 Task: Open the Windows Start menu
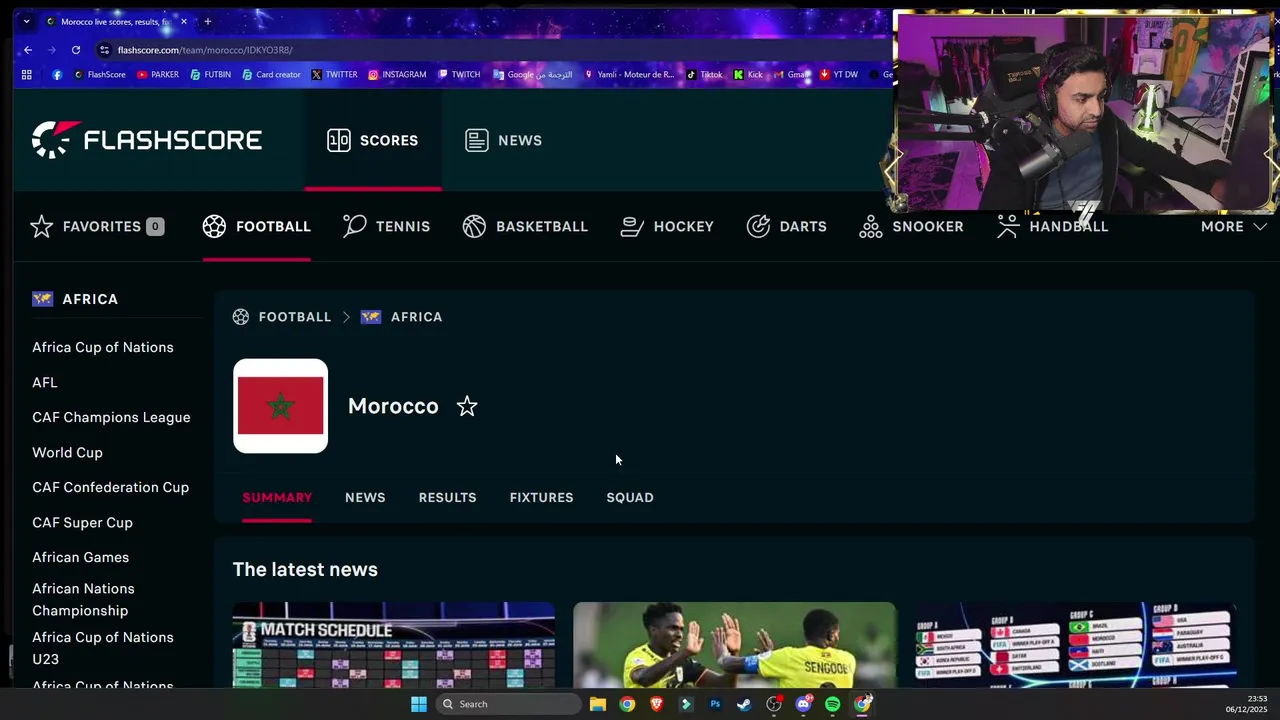419,704
